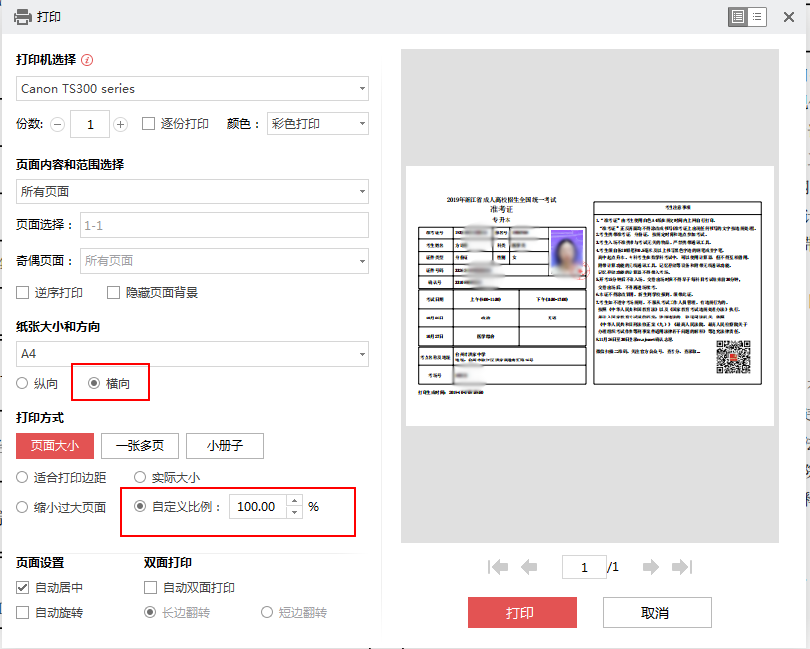The image size is (810, 649).
Task: Enable 逐份打印 collate checkbox
Action: click(x=149, y=124)
